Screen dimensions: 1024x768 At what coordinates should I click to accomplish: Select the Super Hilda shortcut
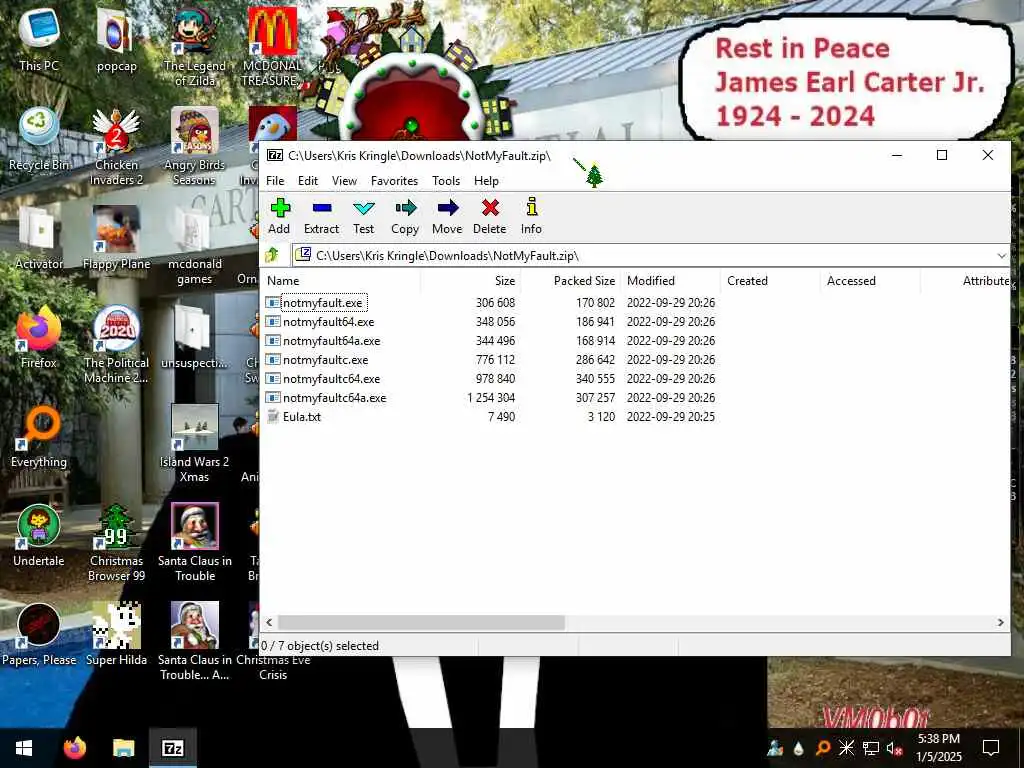116,635
